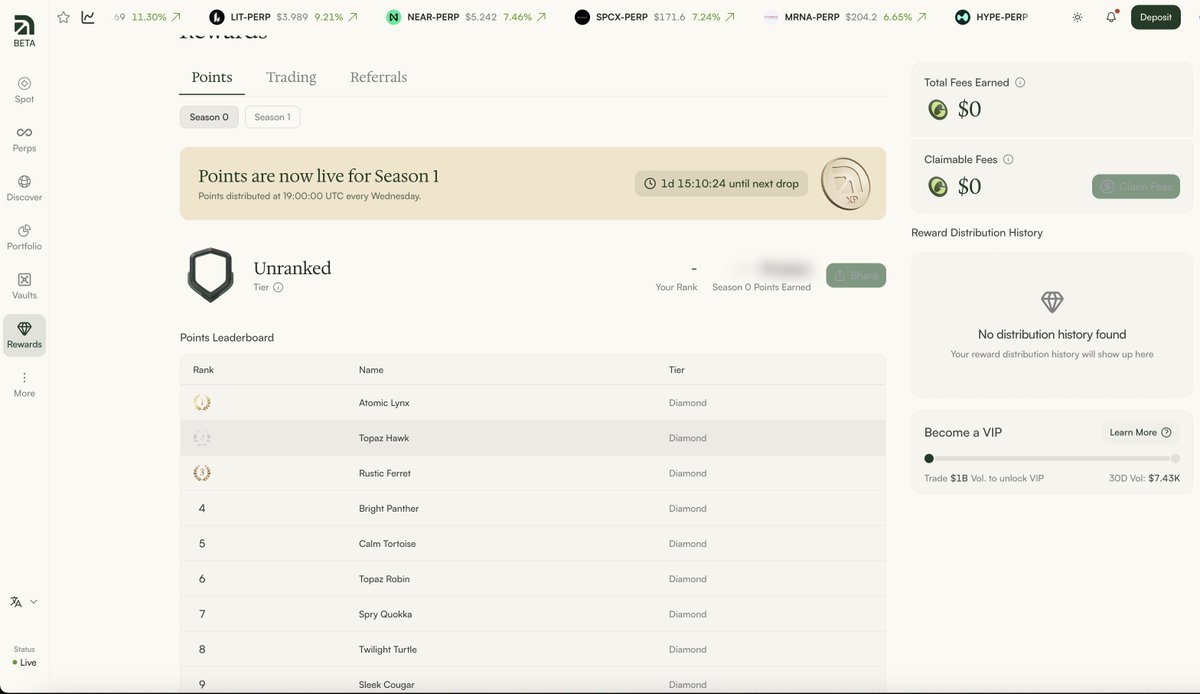Switch to the Points tab

212,77
